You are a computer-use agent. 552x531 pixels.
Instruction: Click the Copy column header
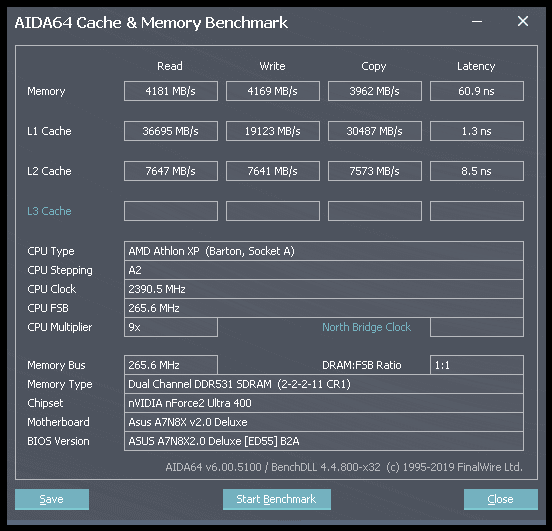pyautogui.click(x=374, y=67)
